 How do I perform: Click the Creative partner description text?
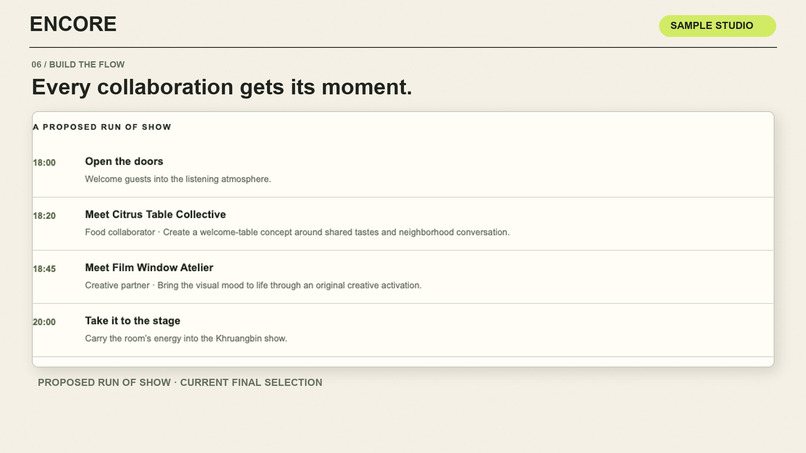click(x=253, y=285)
